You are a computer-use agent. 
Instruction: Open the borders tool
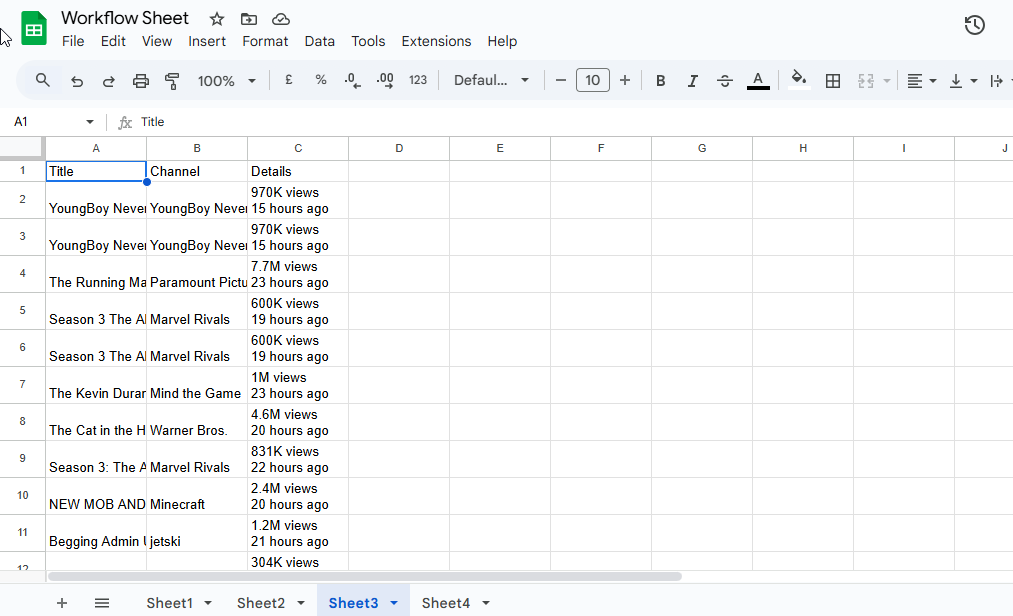(x=833, y=81)
